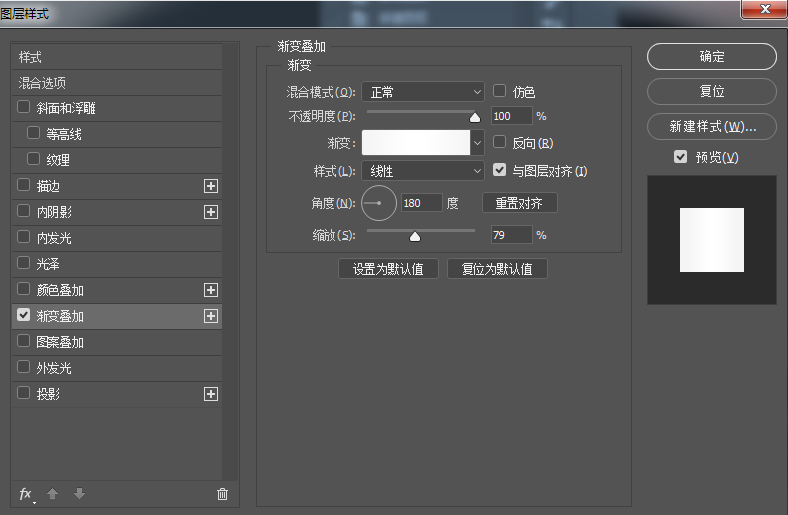Click the plus icon beside 内阴影
Image resolution: width=788 pixels, height=515 pixels.
(211, 212)
